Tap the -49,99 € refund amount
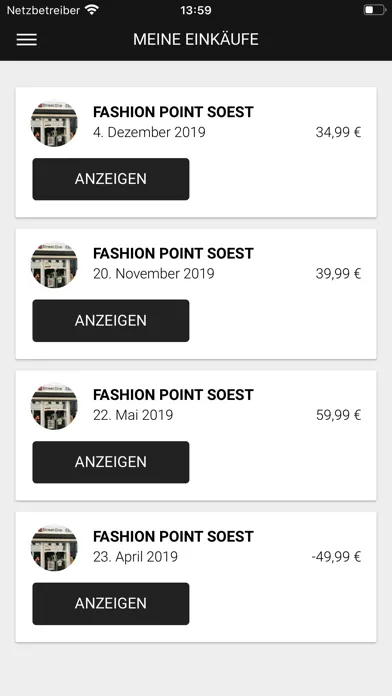The width and height of the screenshot is (392, 696). coord(337,557)
